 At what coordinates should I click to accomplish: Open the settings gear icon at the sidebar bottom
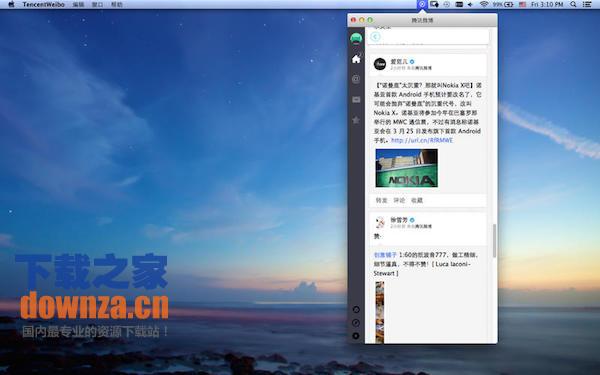(x=356, y=336)
